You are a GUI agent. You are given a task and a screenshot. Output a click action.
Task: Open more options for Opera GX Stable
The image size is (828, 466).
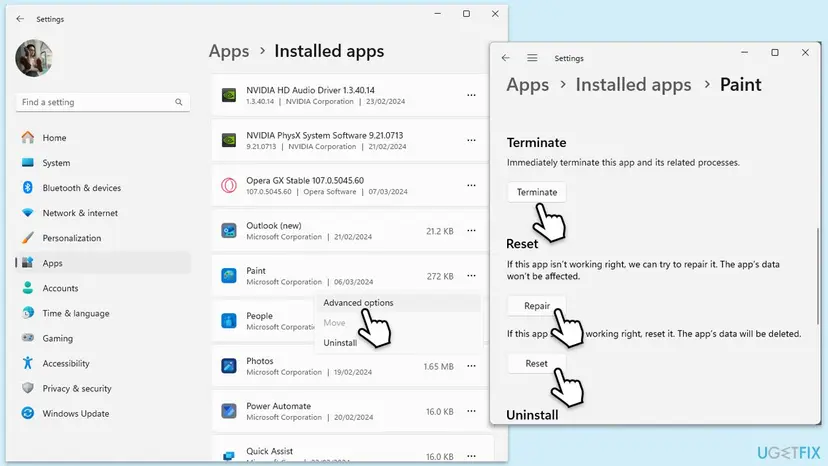[x=471, y=185]
